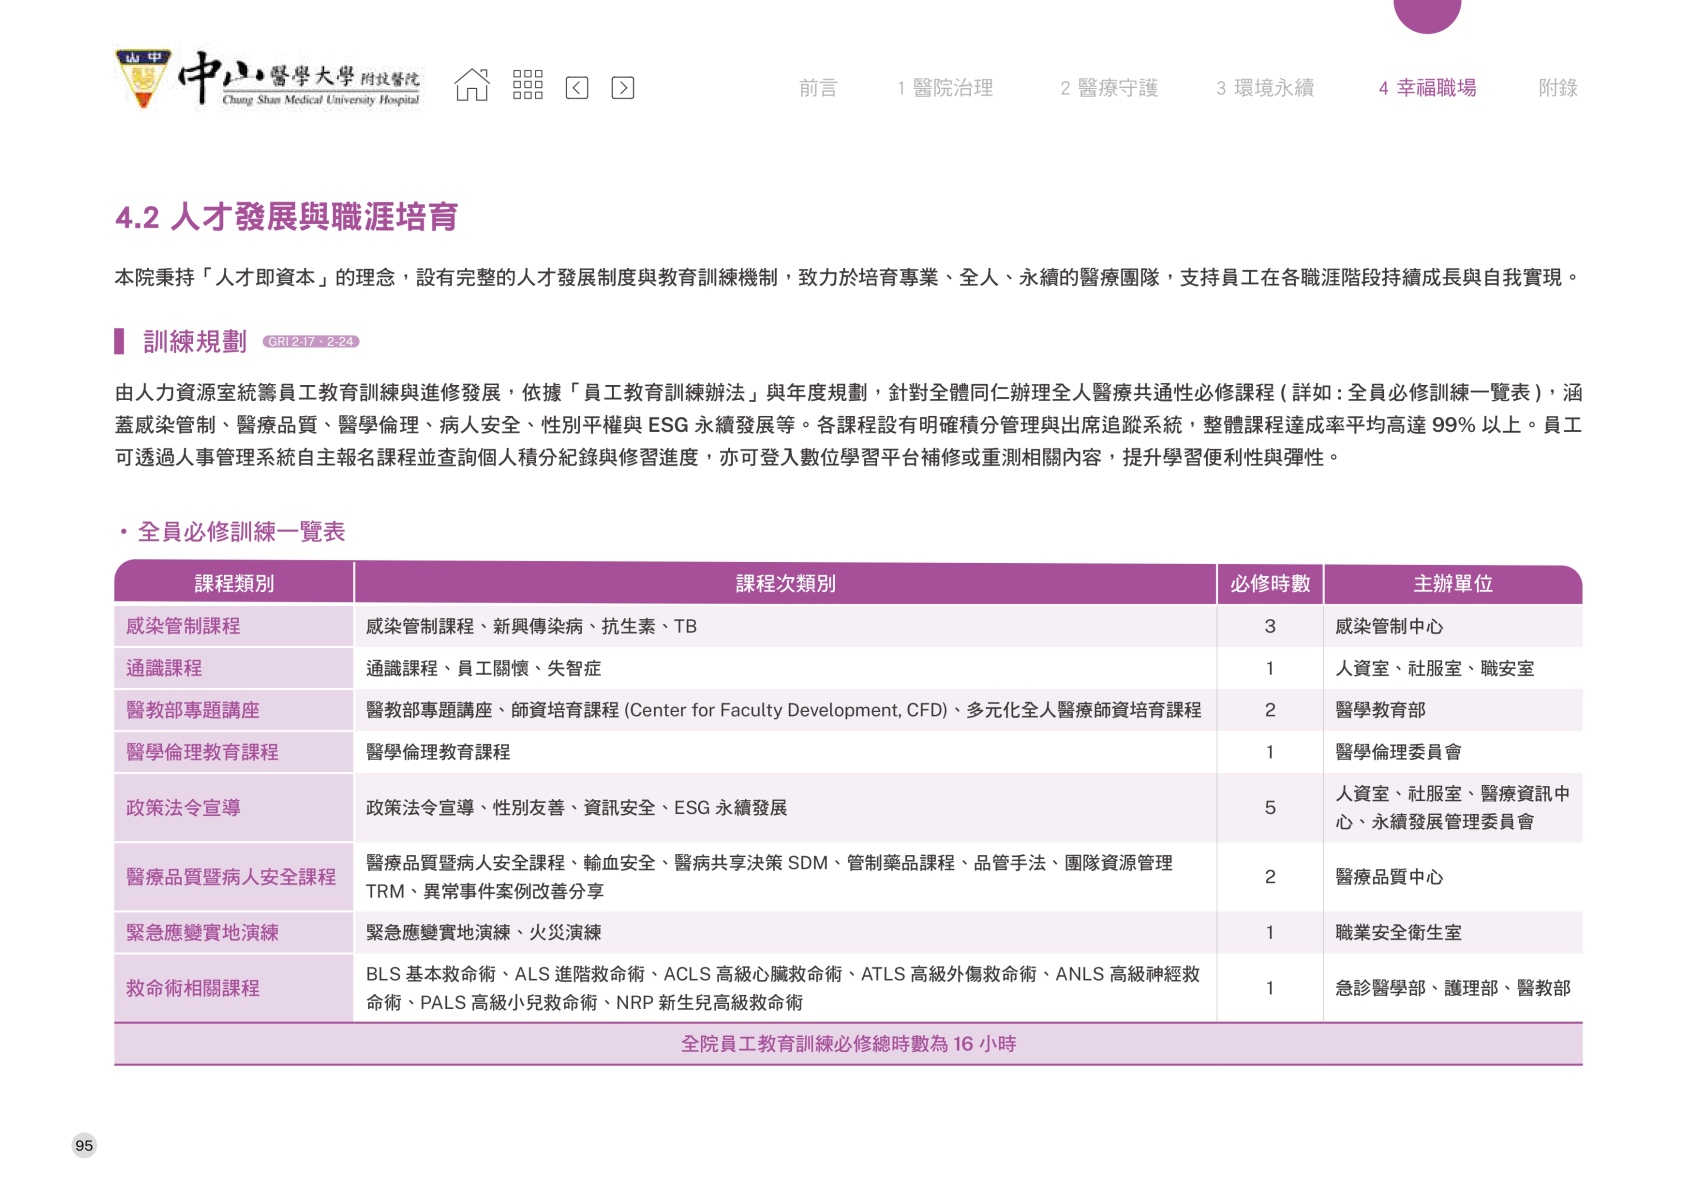Screen dimensions: 1697x1200
Task: Click page number 95 indicator
Action: (x=84, y=1145)
